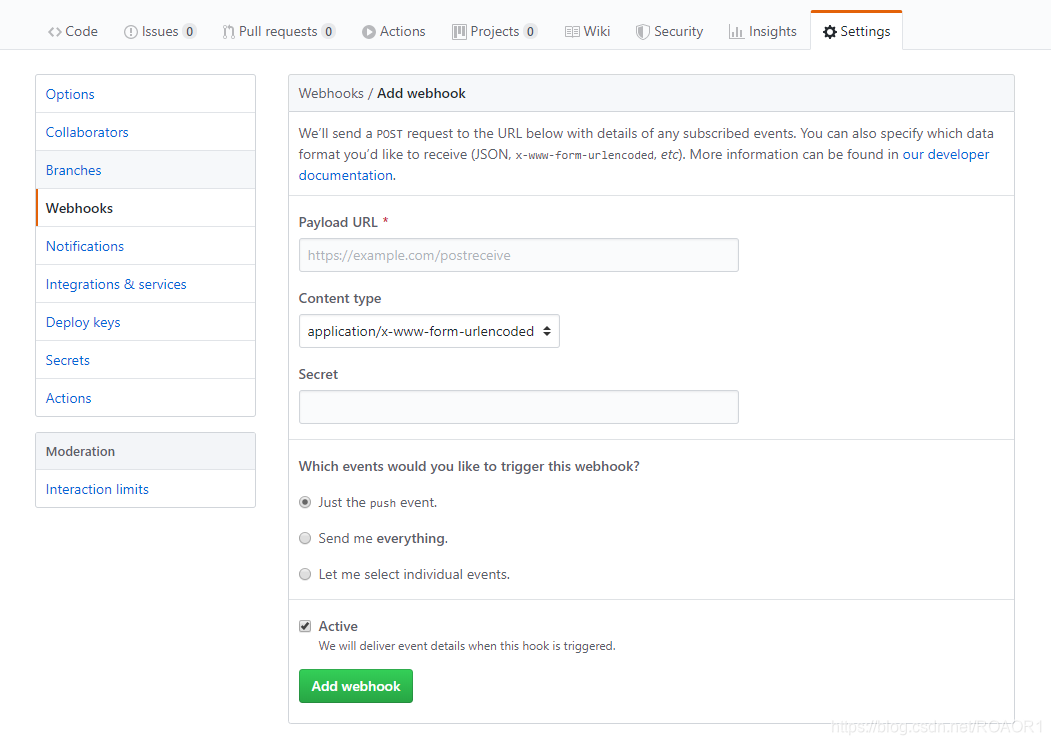Click the Insights graph icon

736,32
